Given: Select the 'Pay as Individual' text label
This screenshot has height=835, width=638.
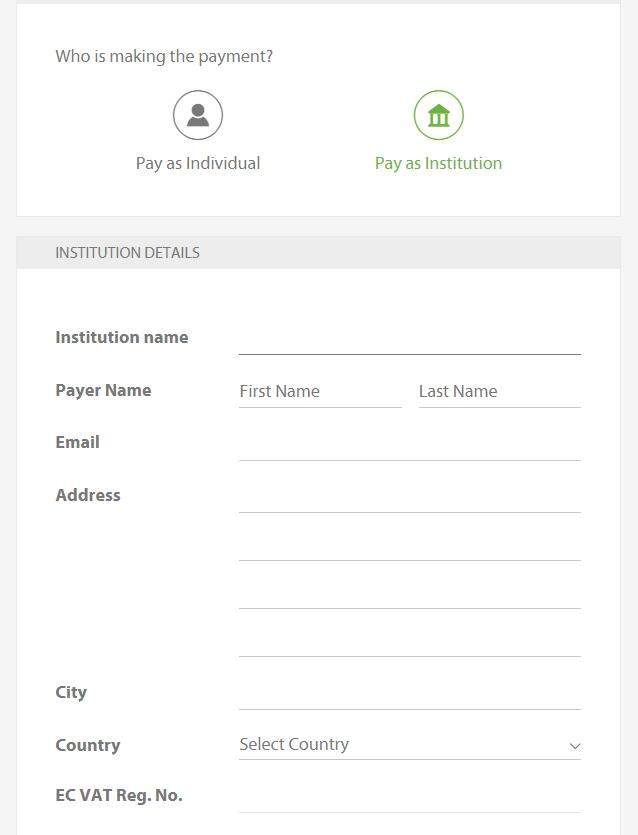Looking at the screenshot, I should click(x=198, y=163).
